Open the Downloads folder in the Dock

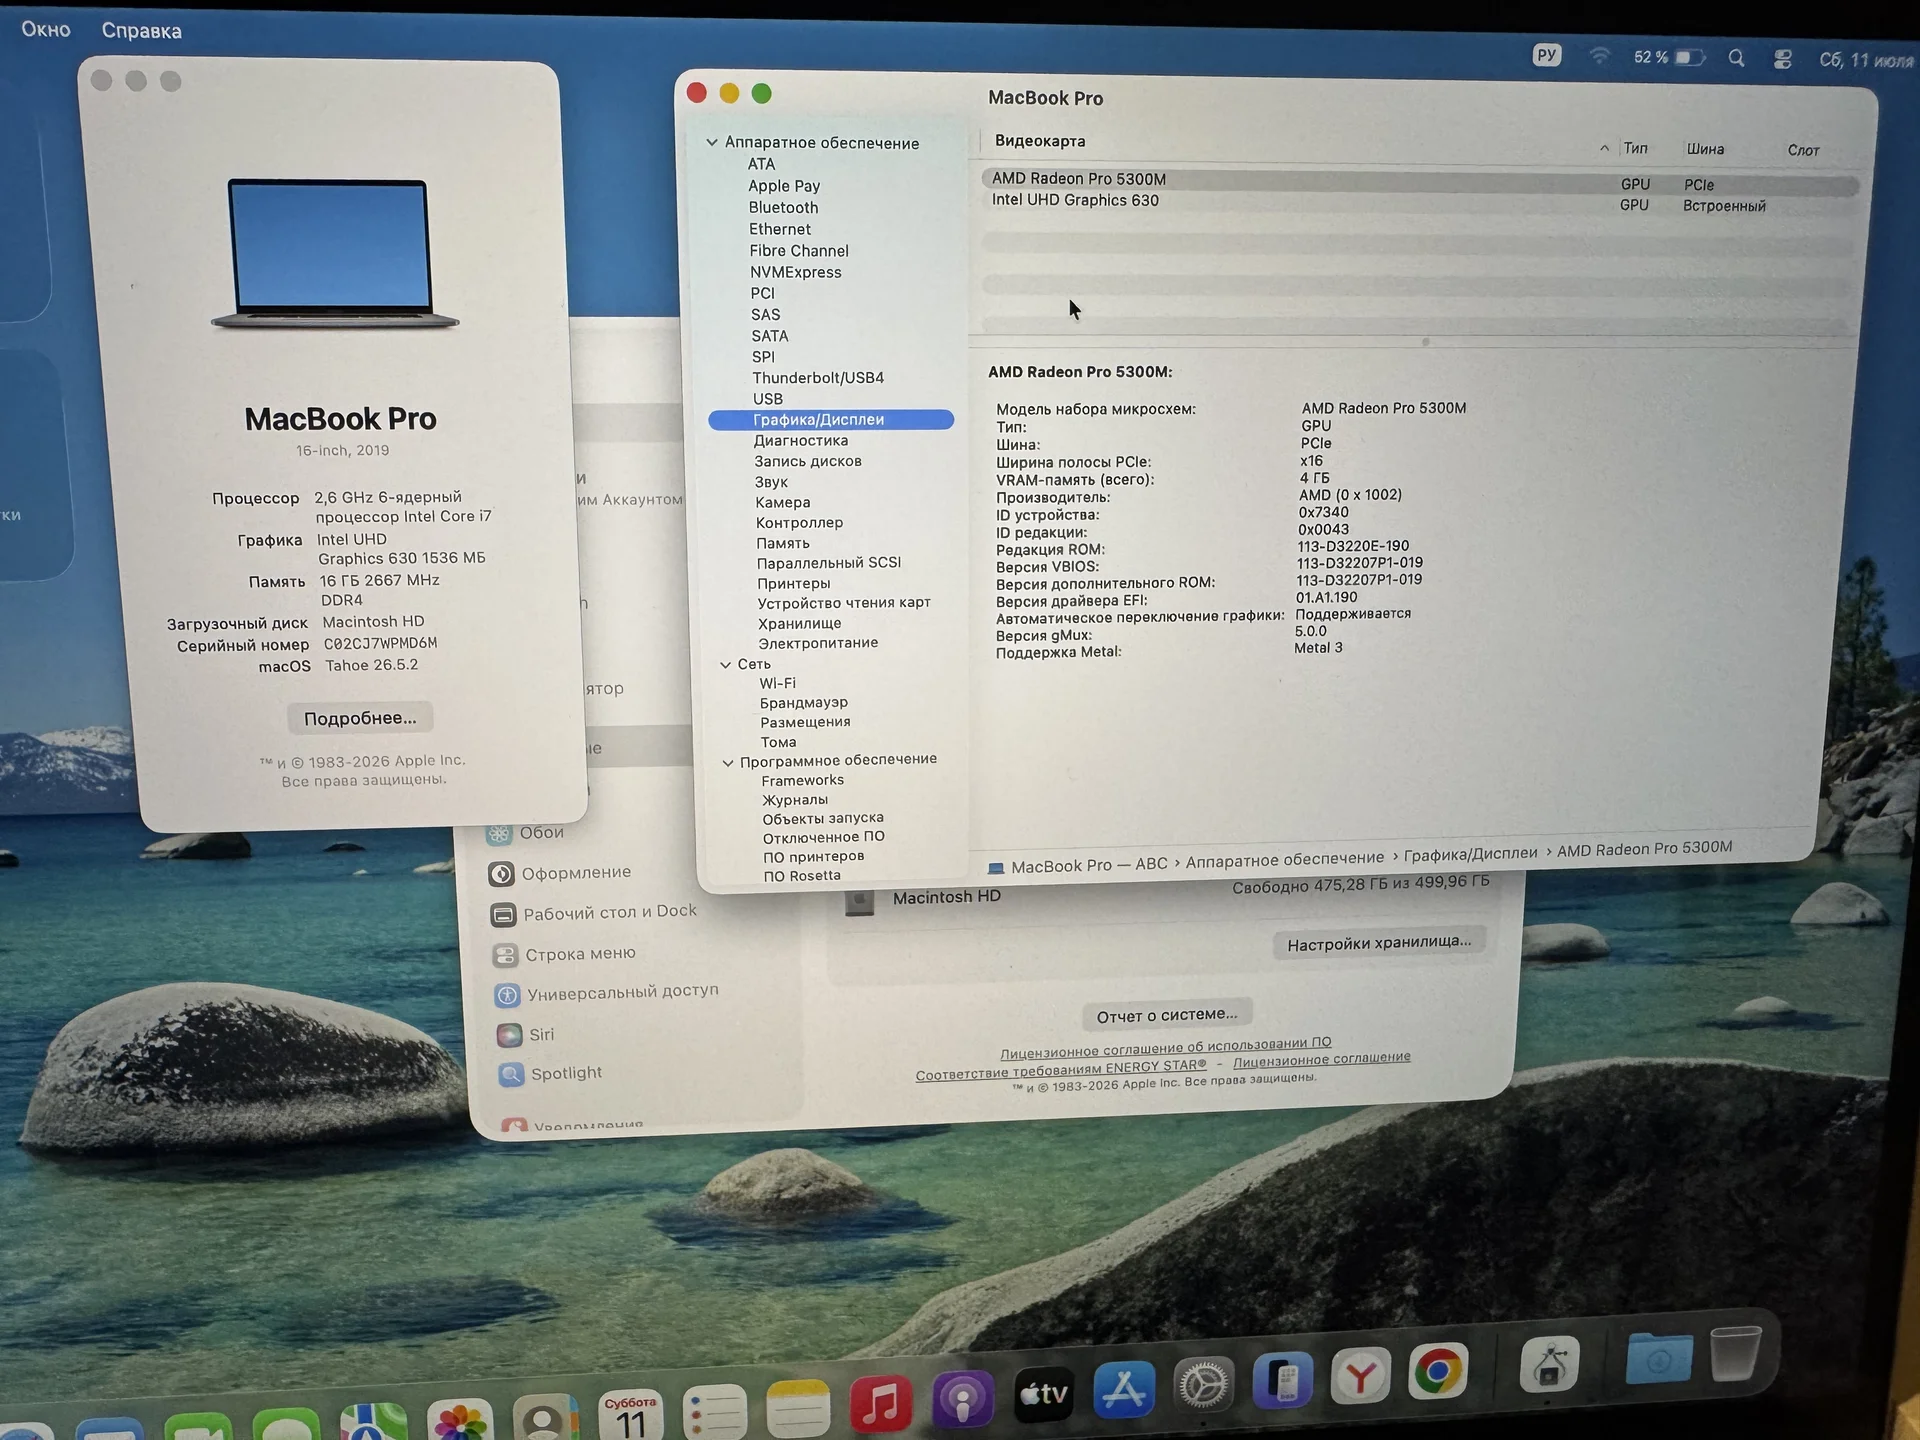point(1659,1358)
